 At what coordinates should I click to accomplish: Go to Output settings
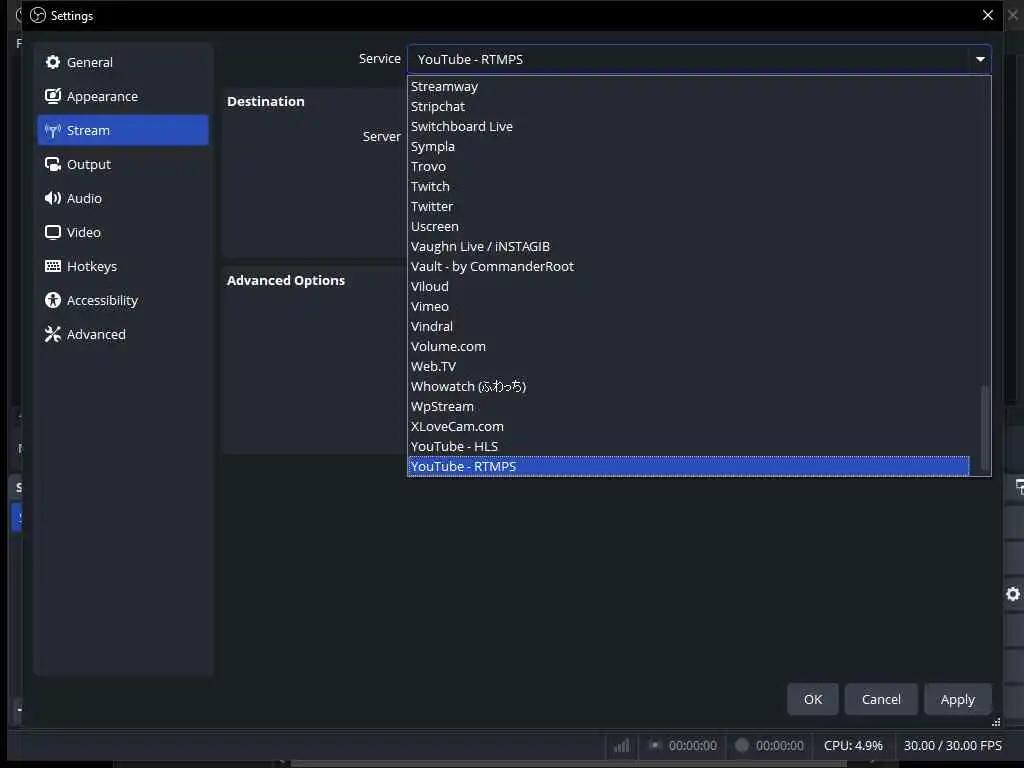123,164
